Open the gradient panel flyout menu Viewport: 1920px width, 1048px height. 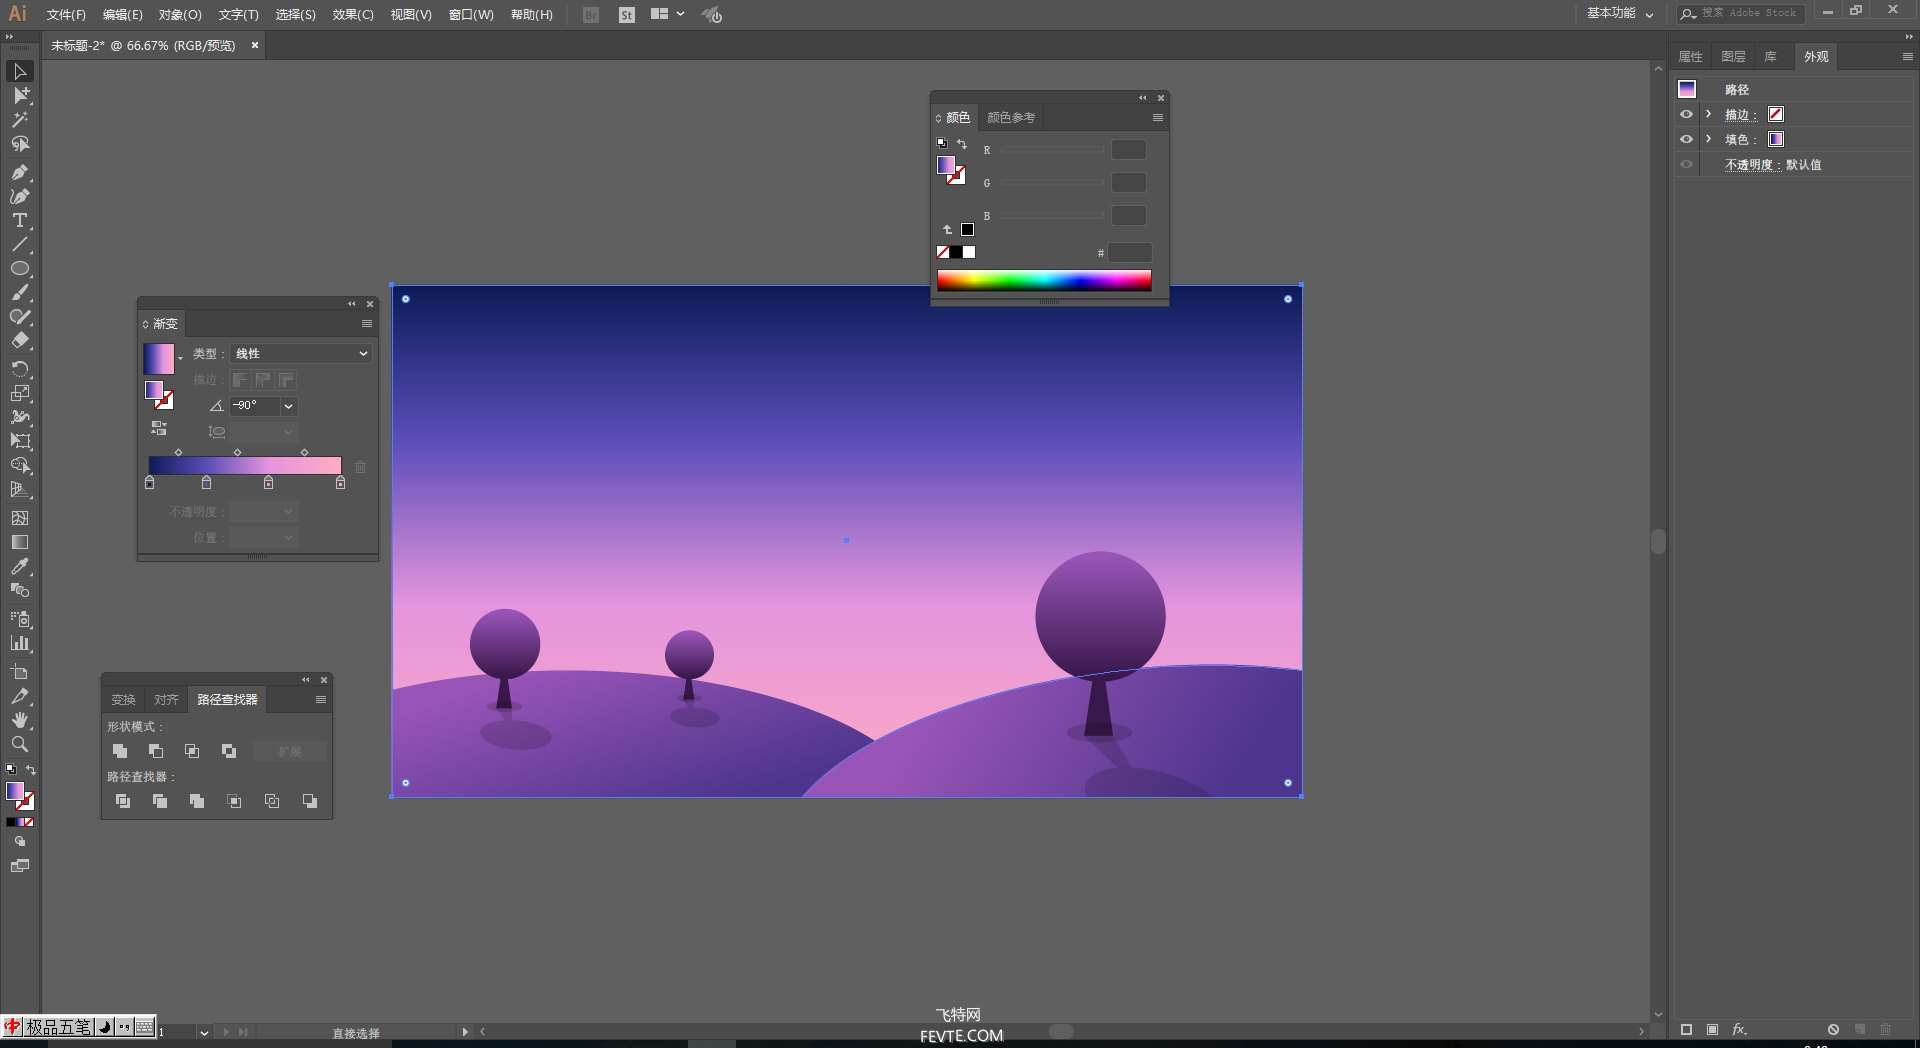(x=367, y=324)
